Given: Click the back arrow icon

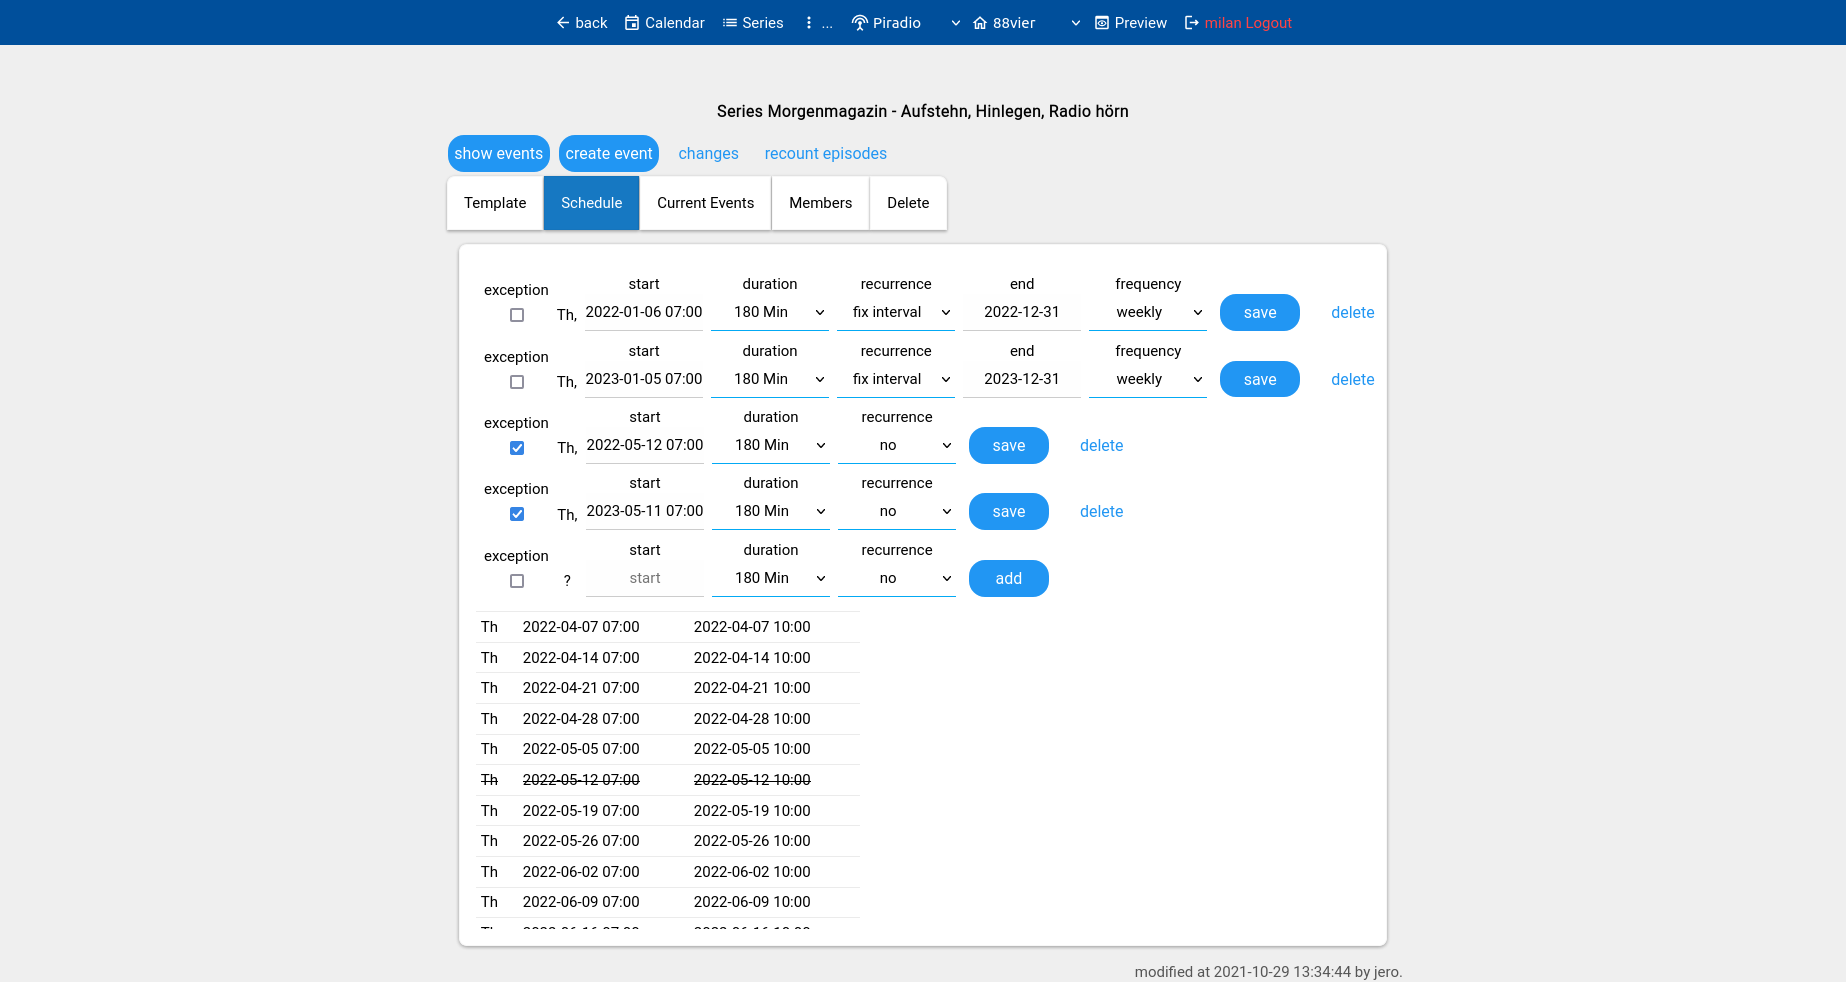Looking at the screenshot, I should (x=563, y=23).
